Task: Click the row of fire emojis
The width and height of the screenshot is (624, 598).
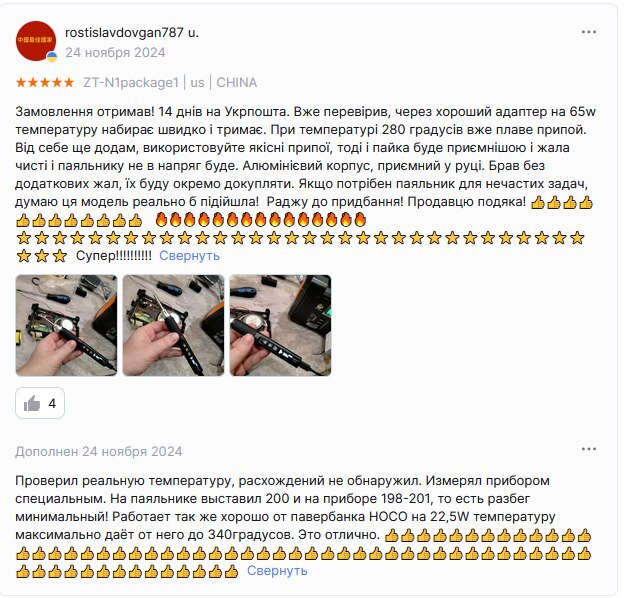Action: coord(261,220)
